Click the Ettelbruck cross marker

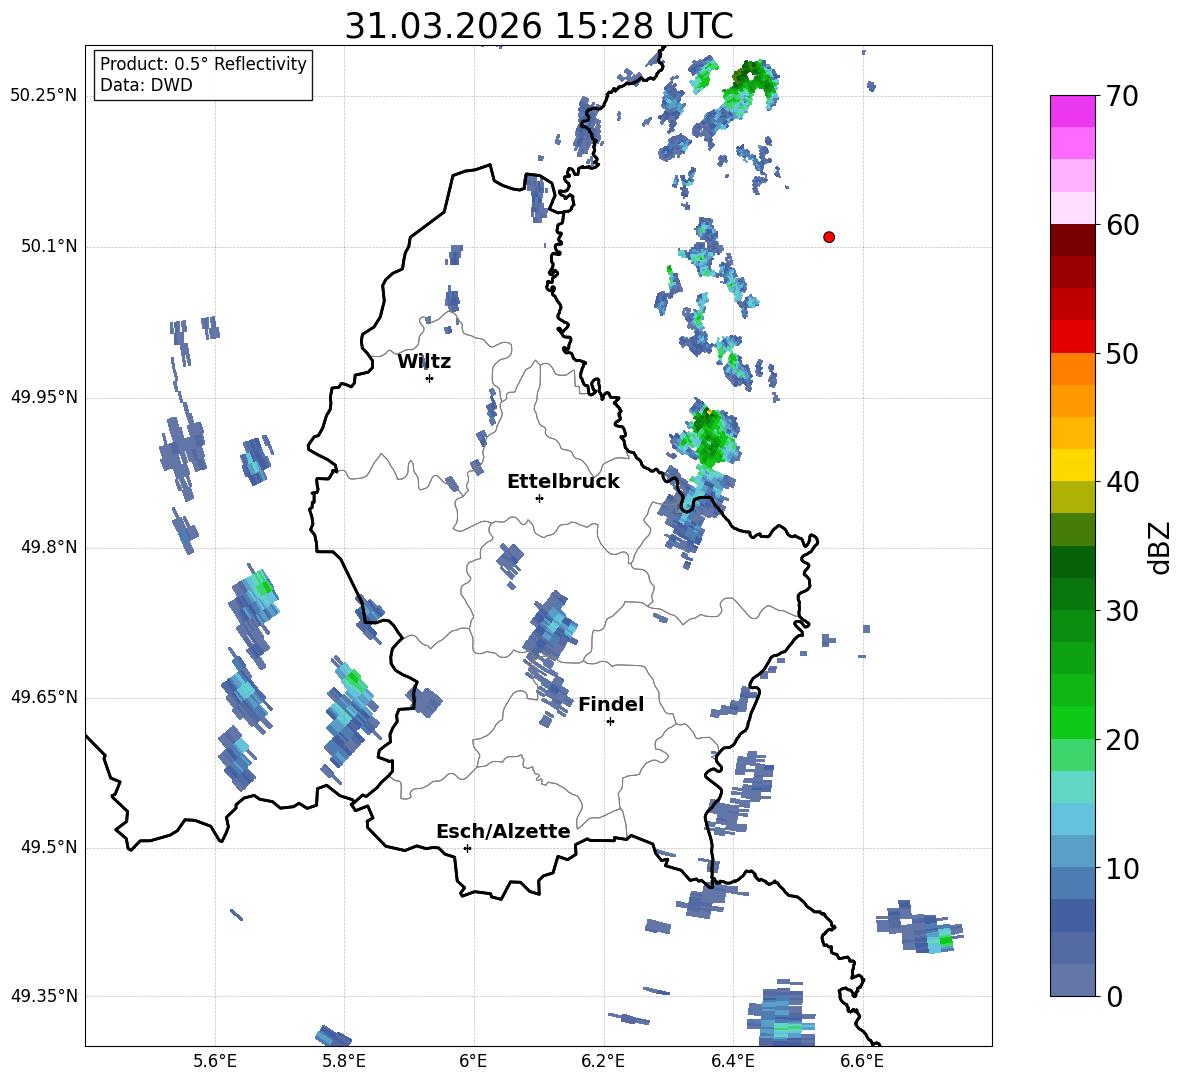point(539,498)
